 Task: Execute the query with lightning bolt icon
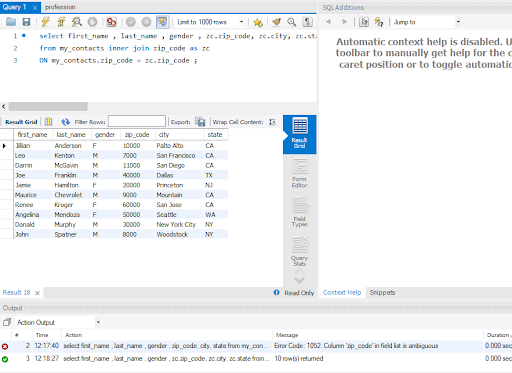(x=46, y=22)
